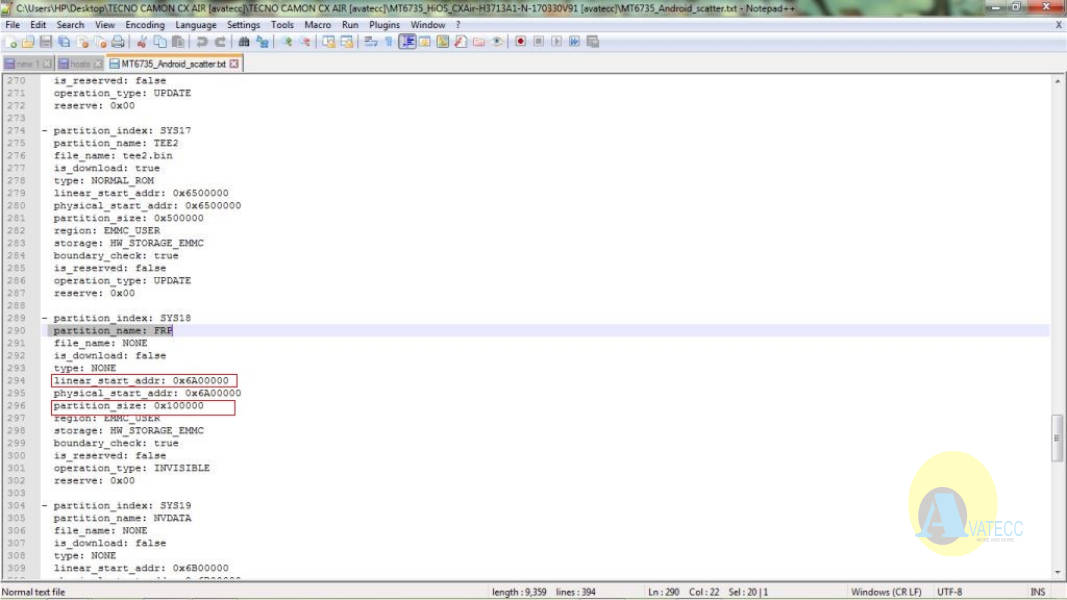Viewport: 1067px width, 600px height.
Task: Open Find with the binoculars icon
Action: (244, 42)
